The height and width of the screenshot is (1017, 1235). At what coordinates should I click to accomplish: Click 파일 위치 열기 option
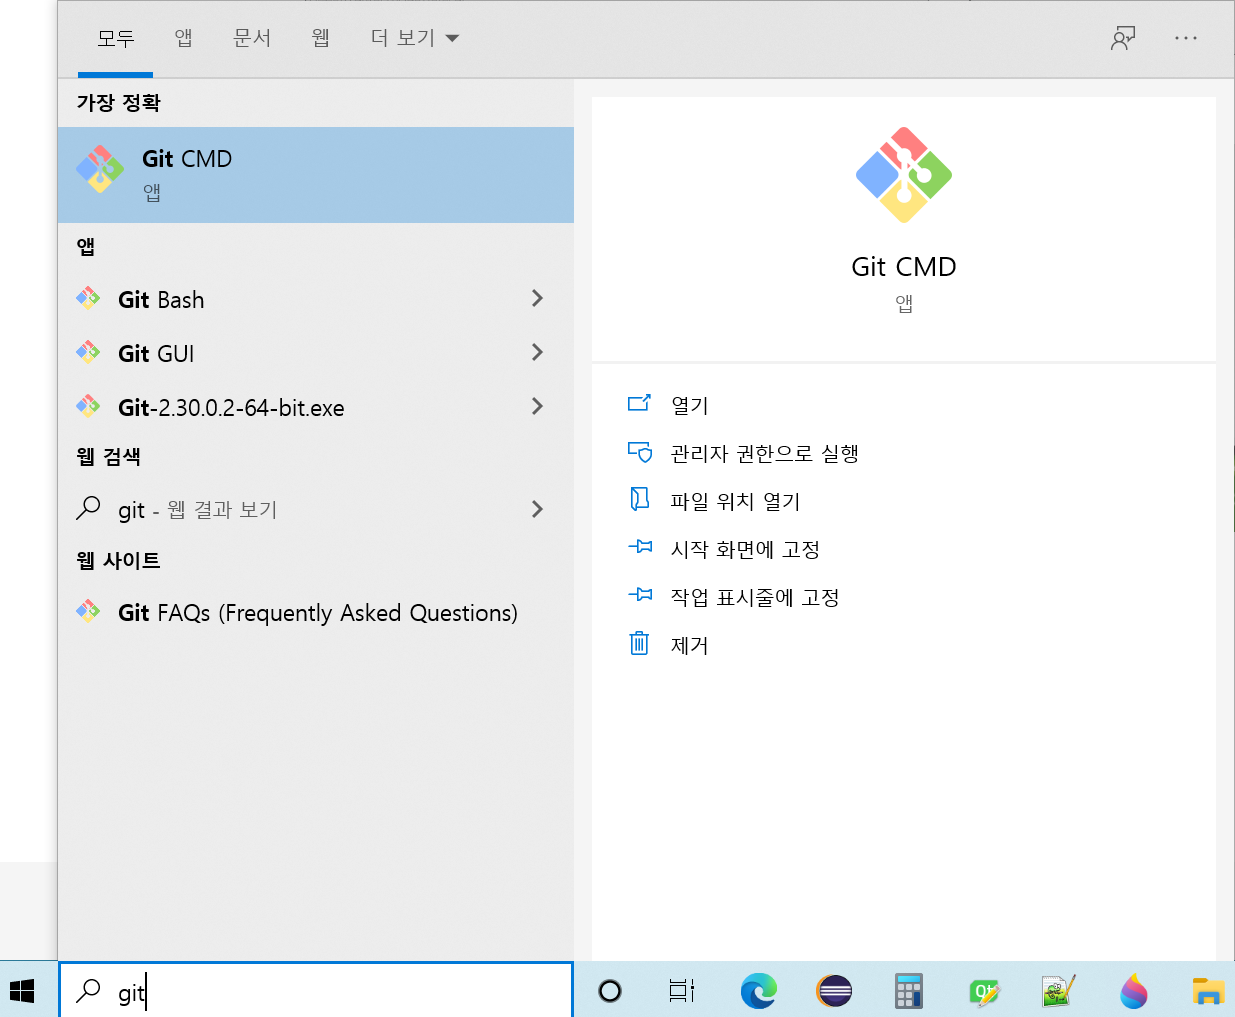tap(735, 502)
